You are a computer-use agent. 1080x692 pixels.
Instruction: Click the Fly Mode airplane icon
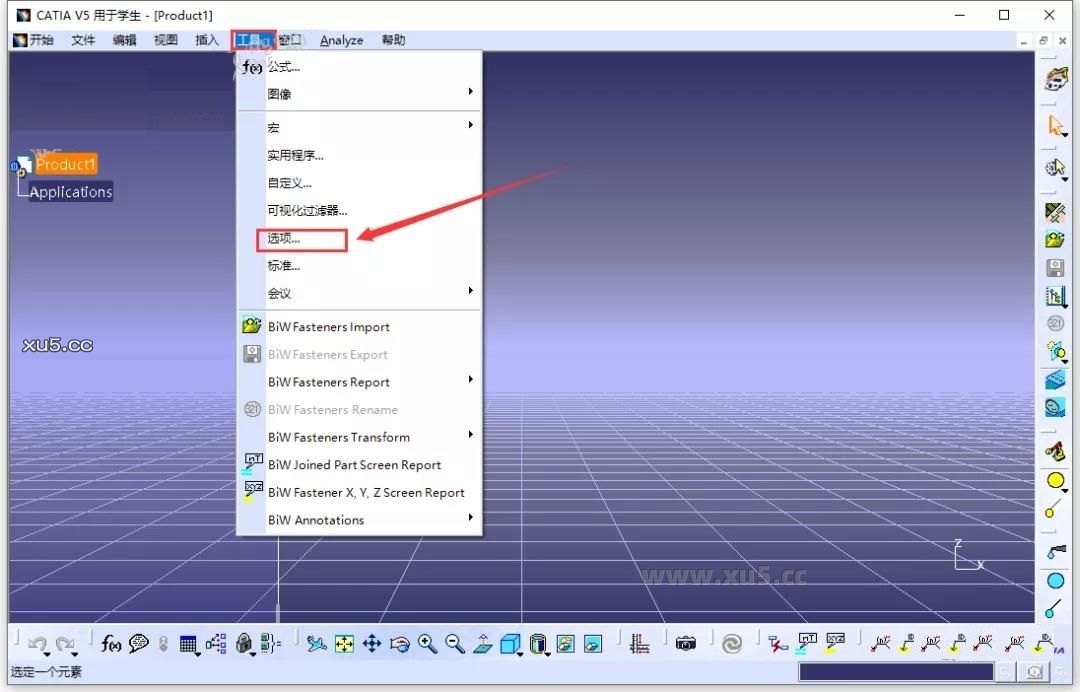[x=318, y=643]
